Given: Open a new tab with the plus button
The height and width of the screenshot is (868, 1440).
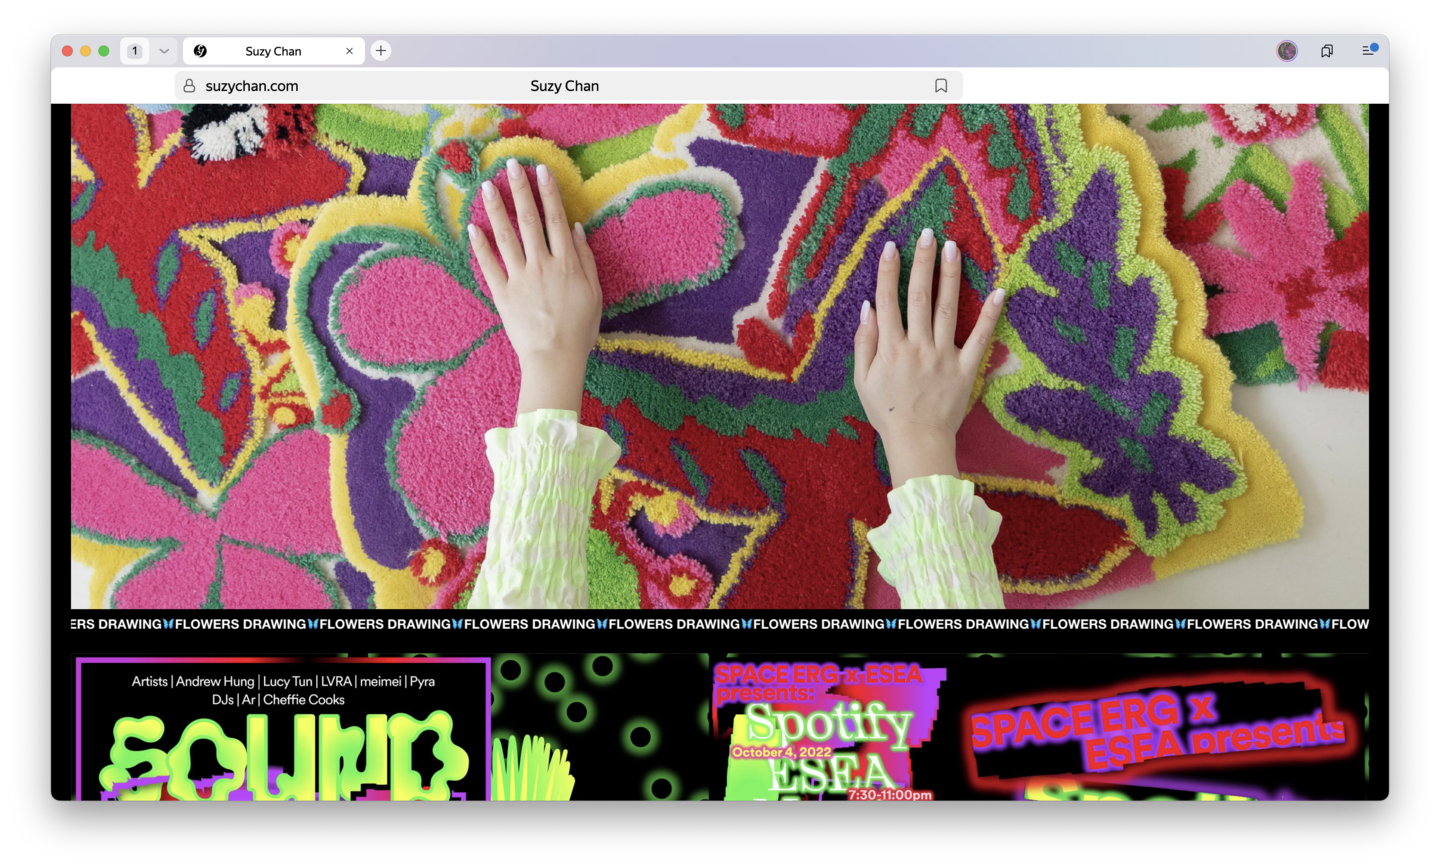Looking at the screenshot, I should [381, 51].
